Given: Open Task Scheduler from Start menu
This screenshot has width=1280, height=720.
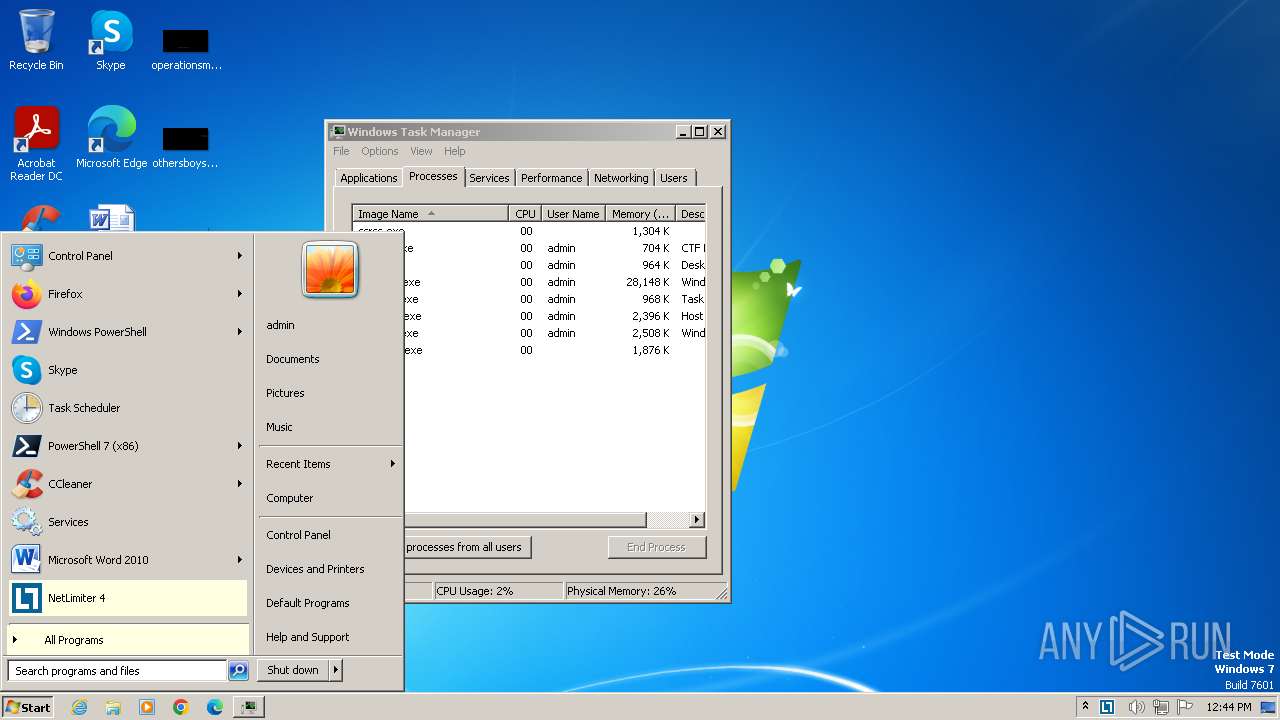Looking at the screenshot, I should [x=128, y=408].
